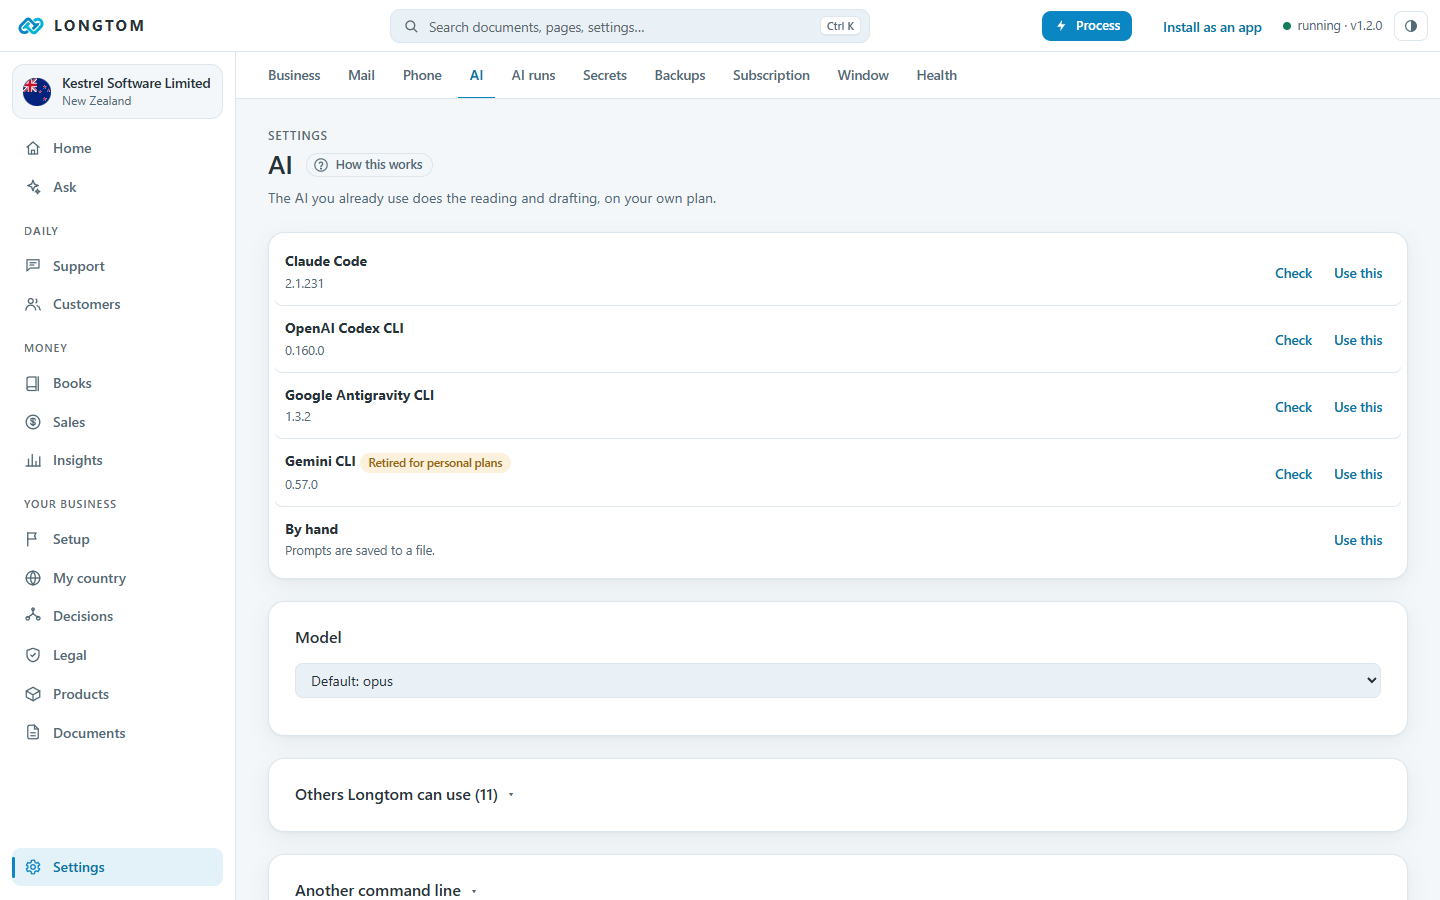Check the Claude Code CLI
This screenshot has height=900, width=1440.
click(x=1293, y=273)
